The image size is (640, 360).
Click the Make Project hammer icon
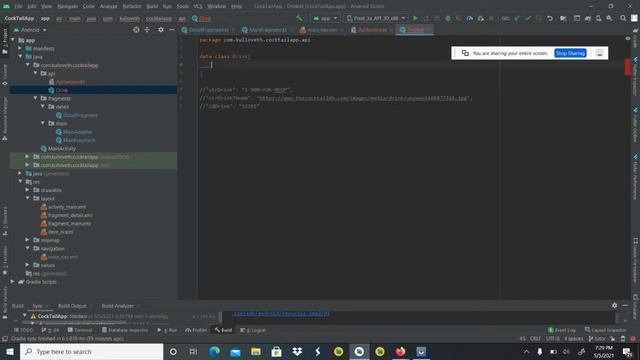point(299,18)
